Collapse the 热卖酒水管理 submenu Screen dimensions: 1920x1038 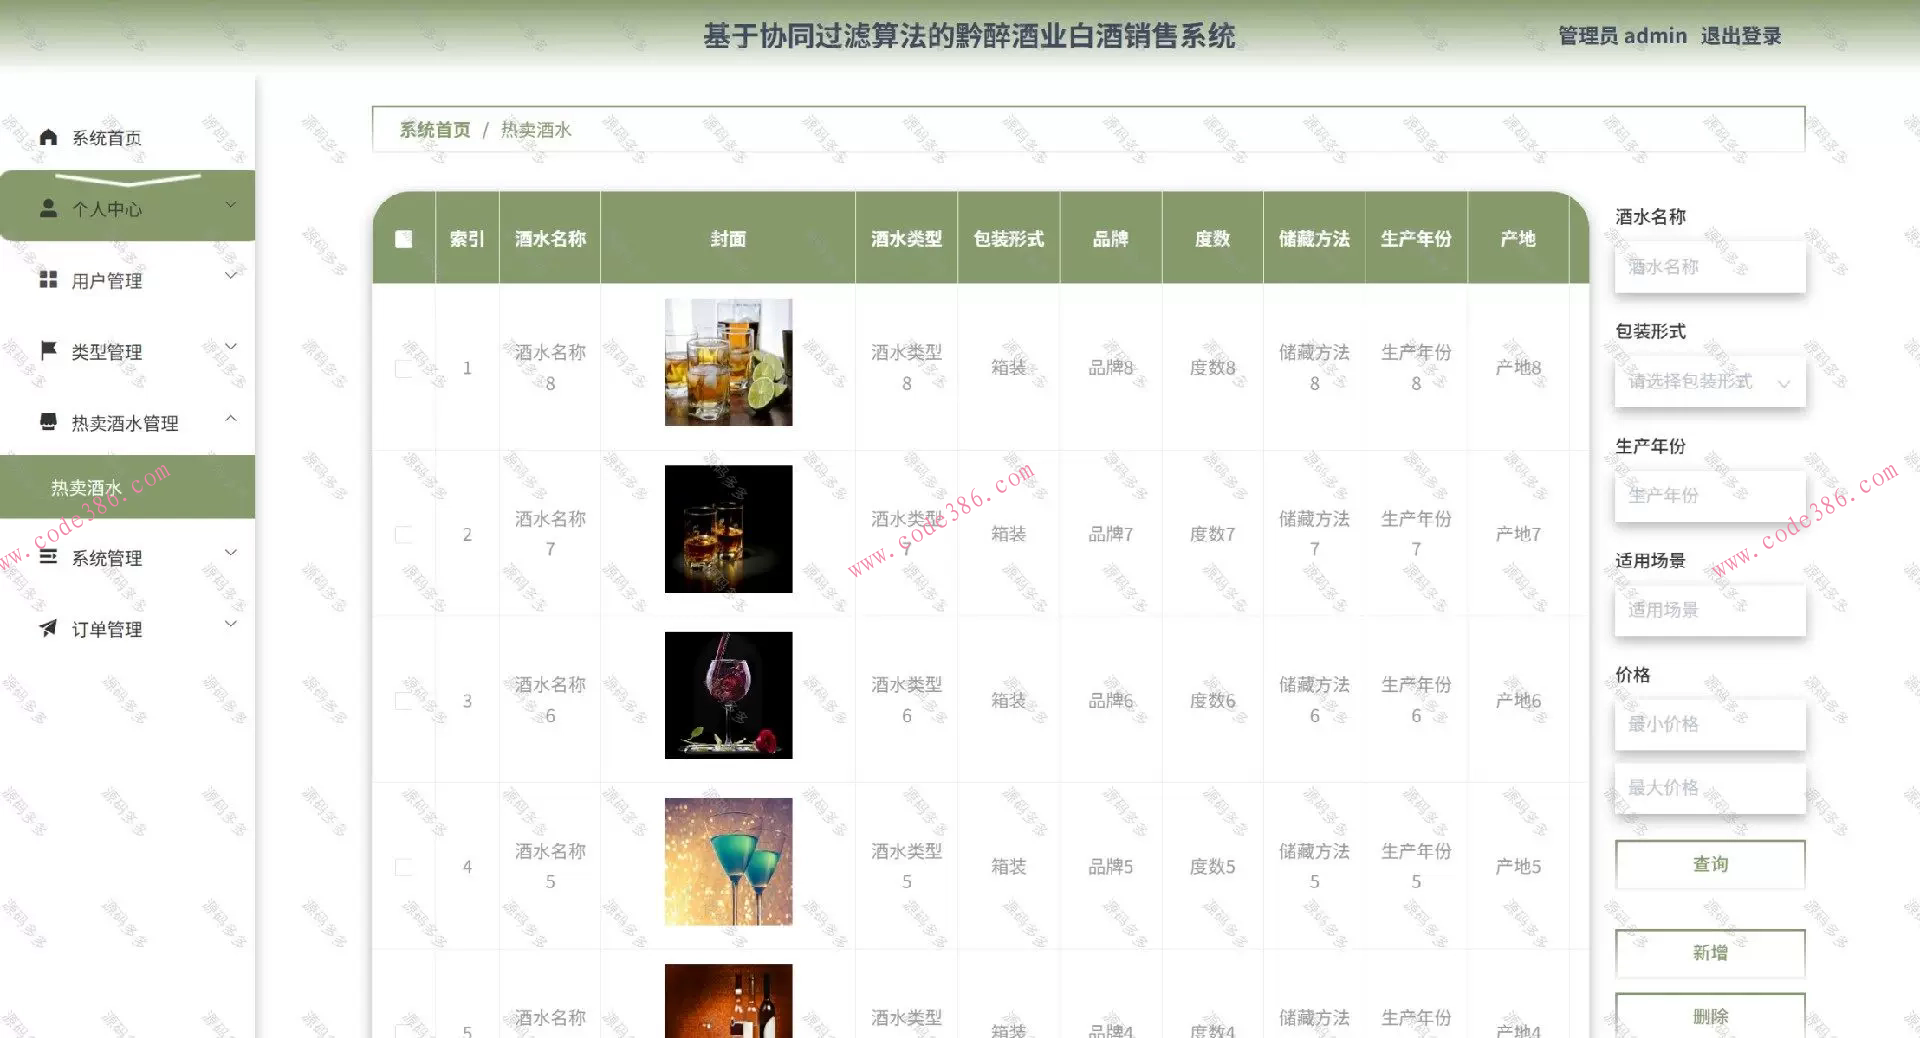[x=231, y=418]
